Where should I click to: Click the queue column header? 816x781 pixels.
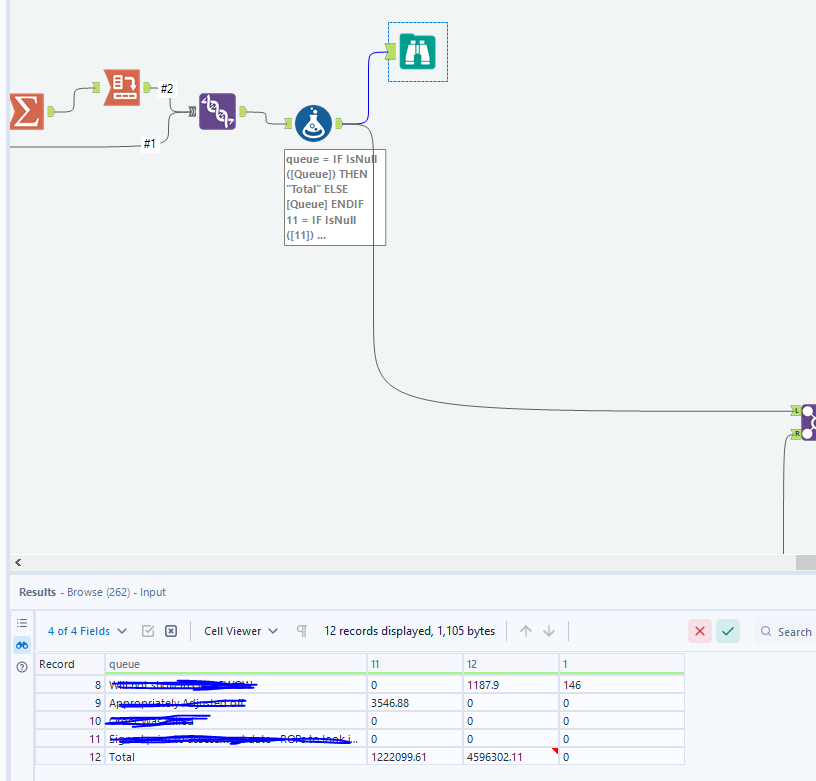236,664
